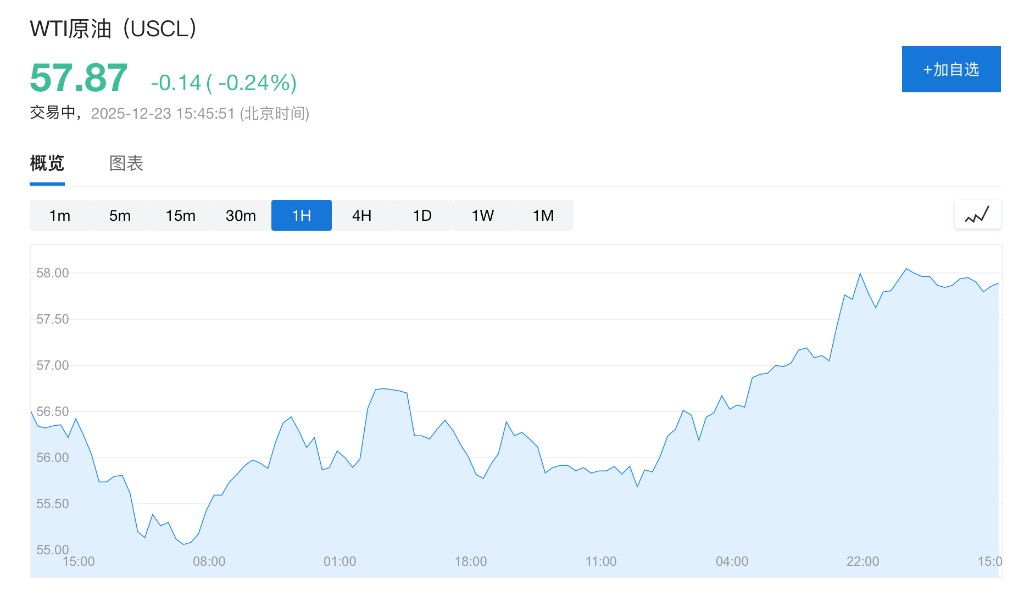
Task: Show the 1W weekly chart
Action: 483,216
